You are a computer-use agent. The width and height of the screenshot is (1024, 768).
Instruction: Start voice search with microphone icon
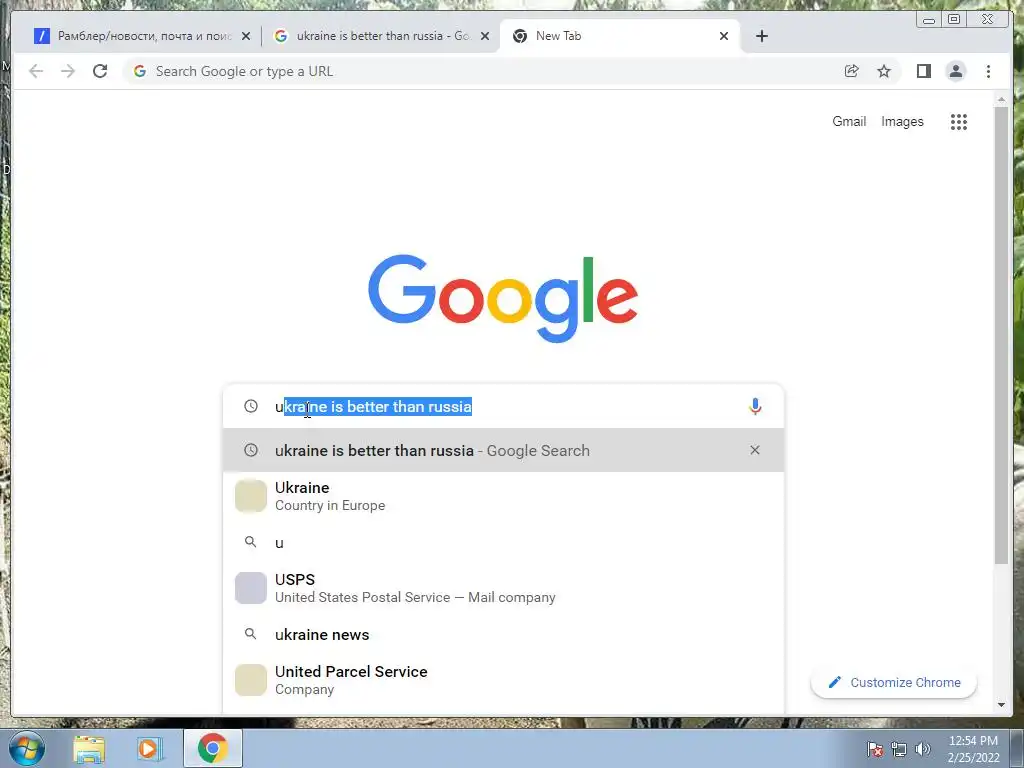pyautogui.click(x=755, y=406)
